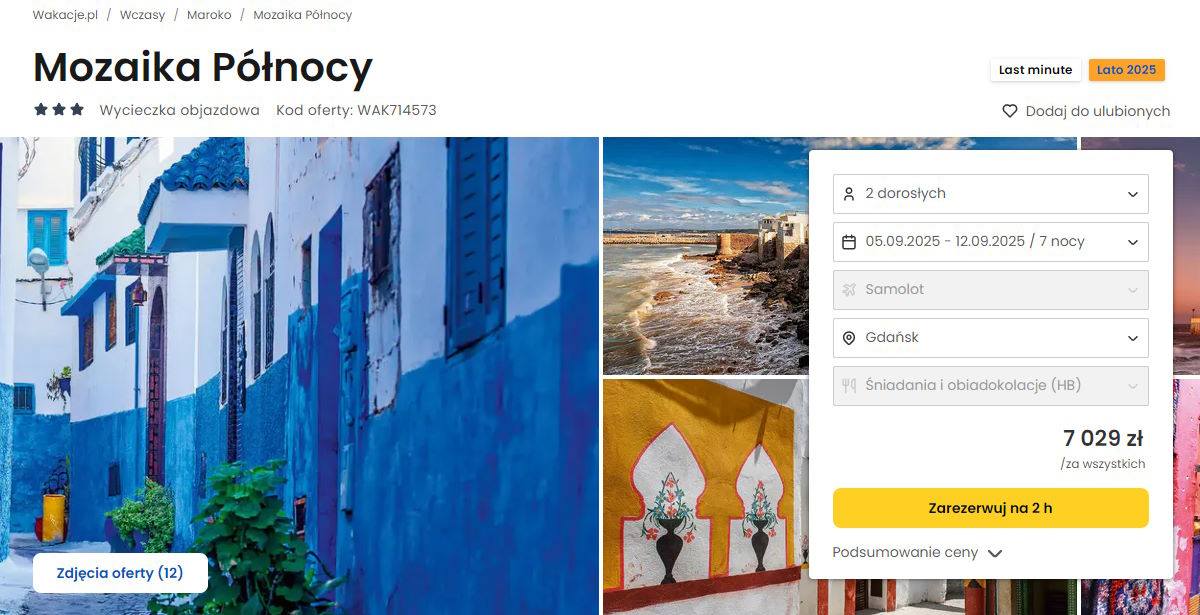Expand Podsumowanie ceny price summary

(917, 553)
